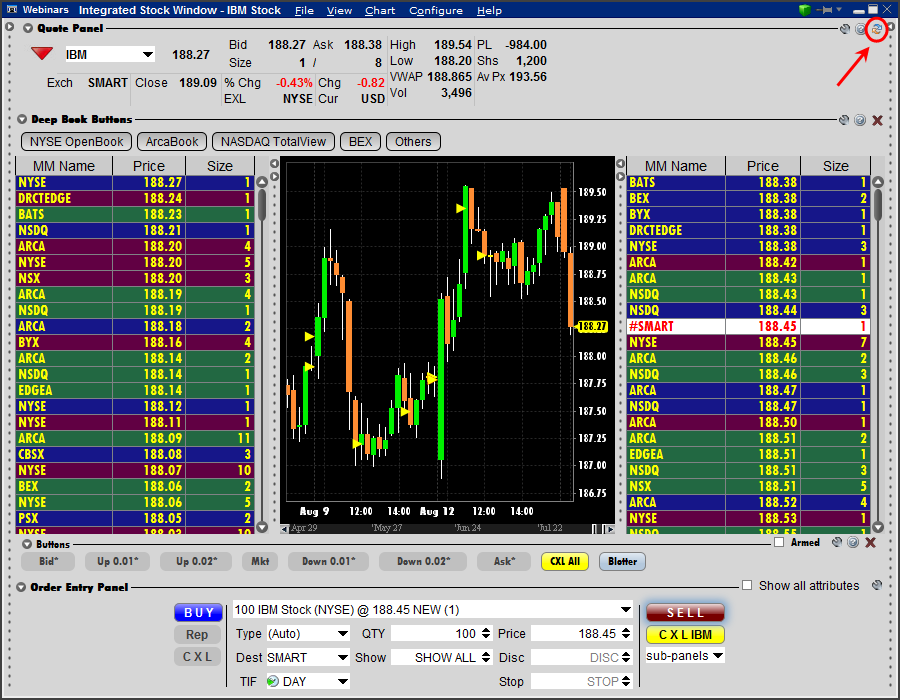Click the pushpin icon in title bar
The image size is (900, 700).
pyautogui.click(x=825, y=10)
